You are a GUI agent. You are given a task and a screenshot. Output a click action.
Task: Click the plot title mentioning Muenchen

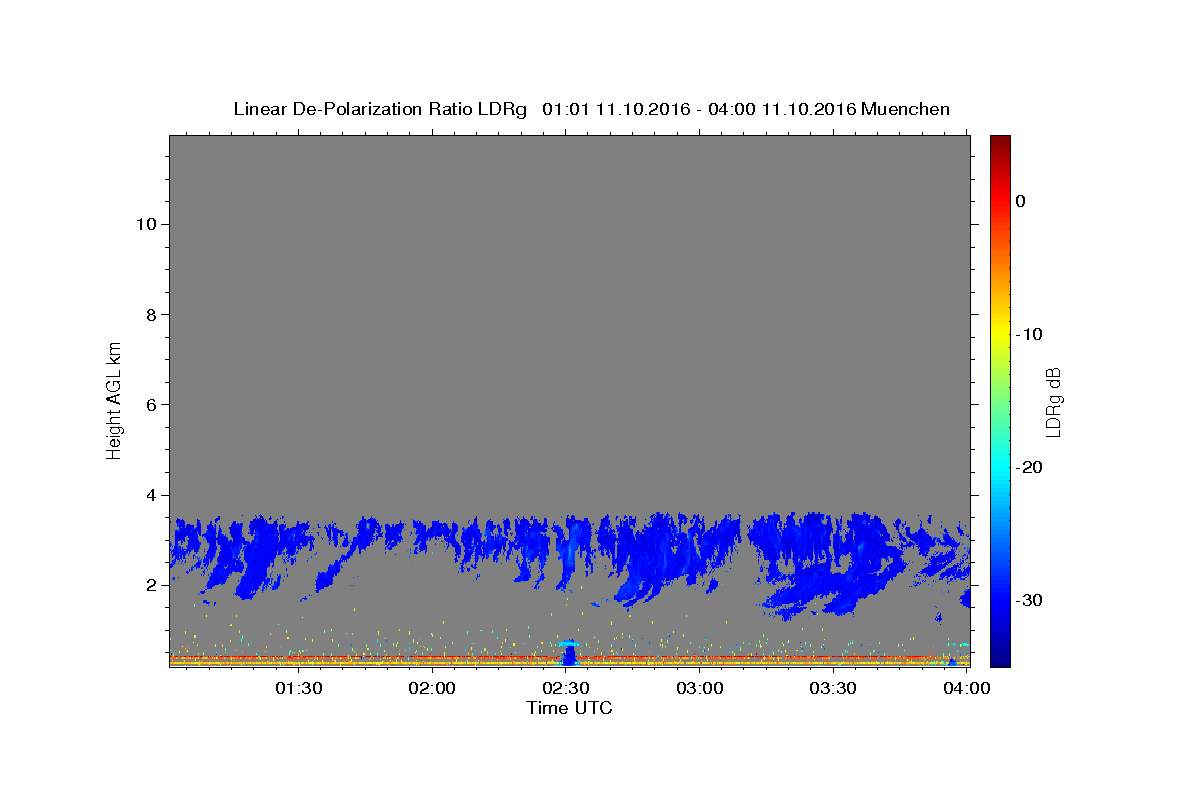point(591,109)
